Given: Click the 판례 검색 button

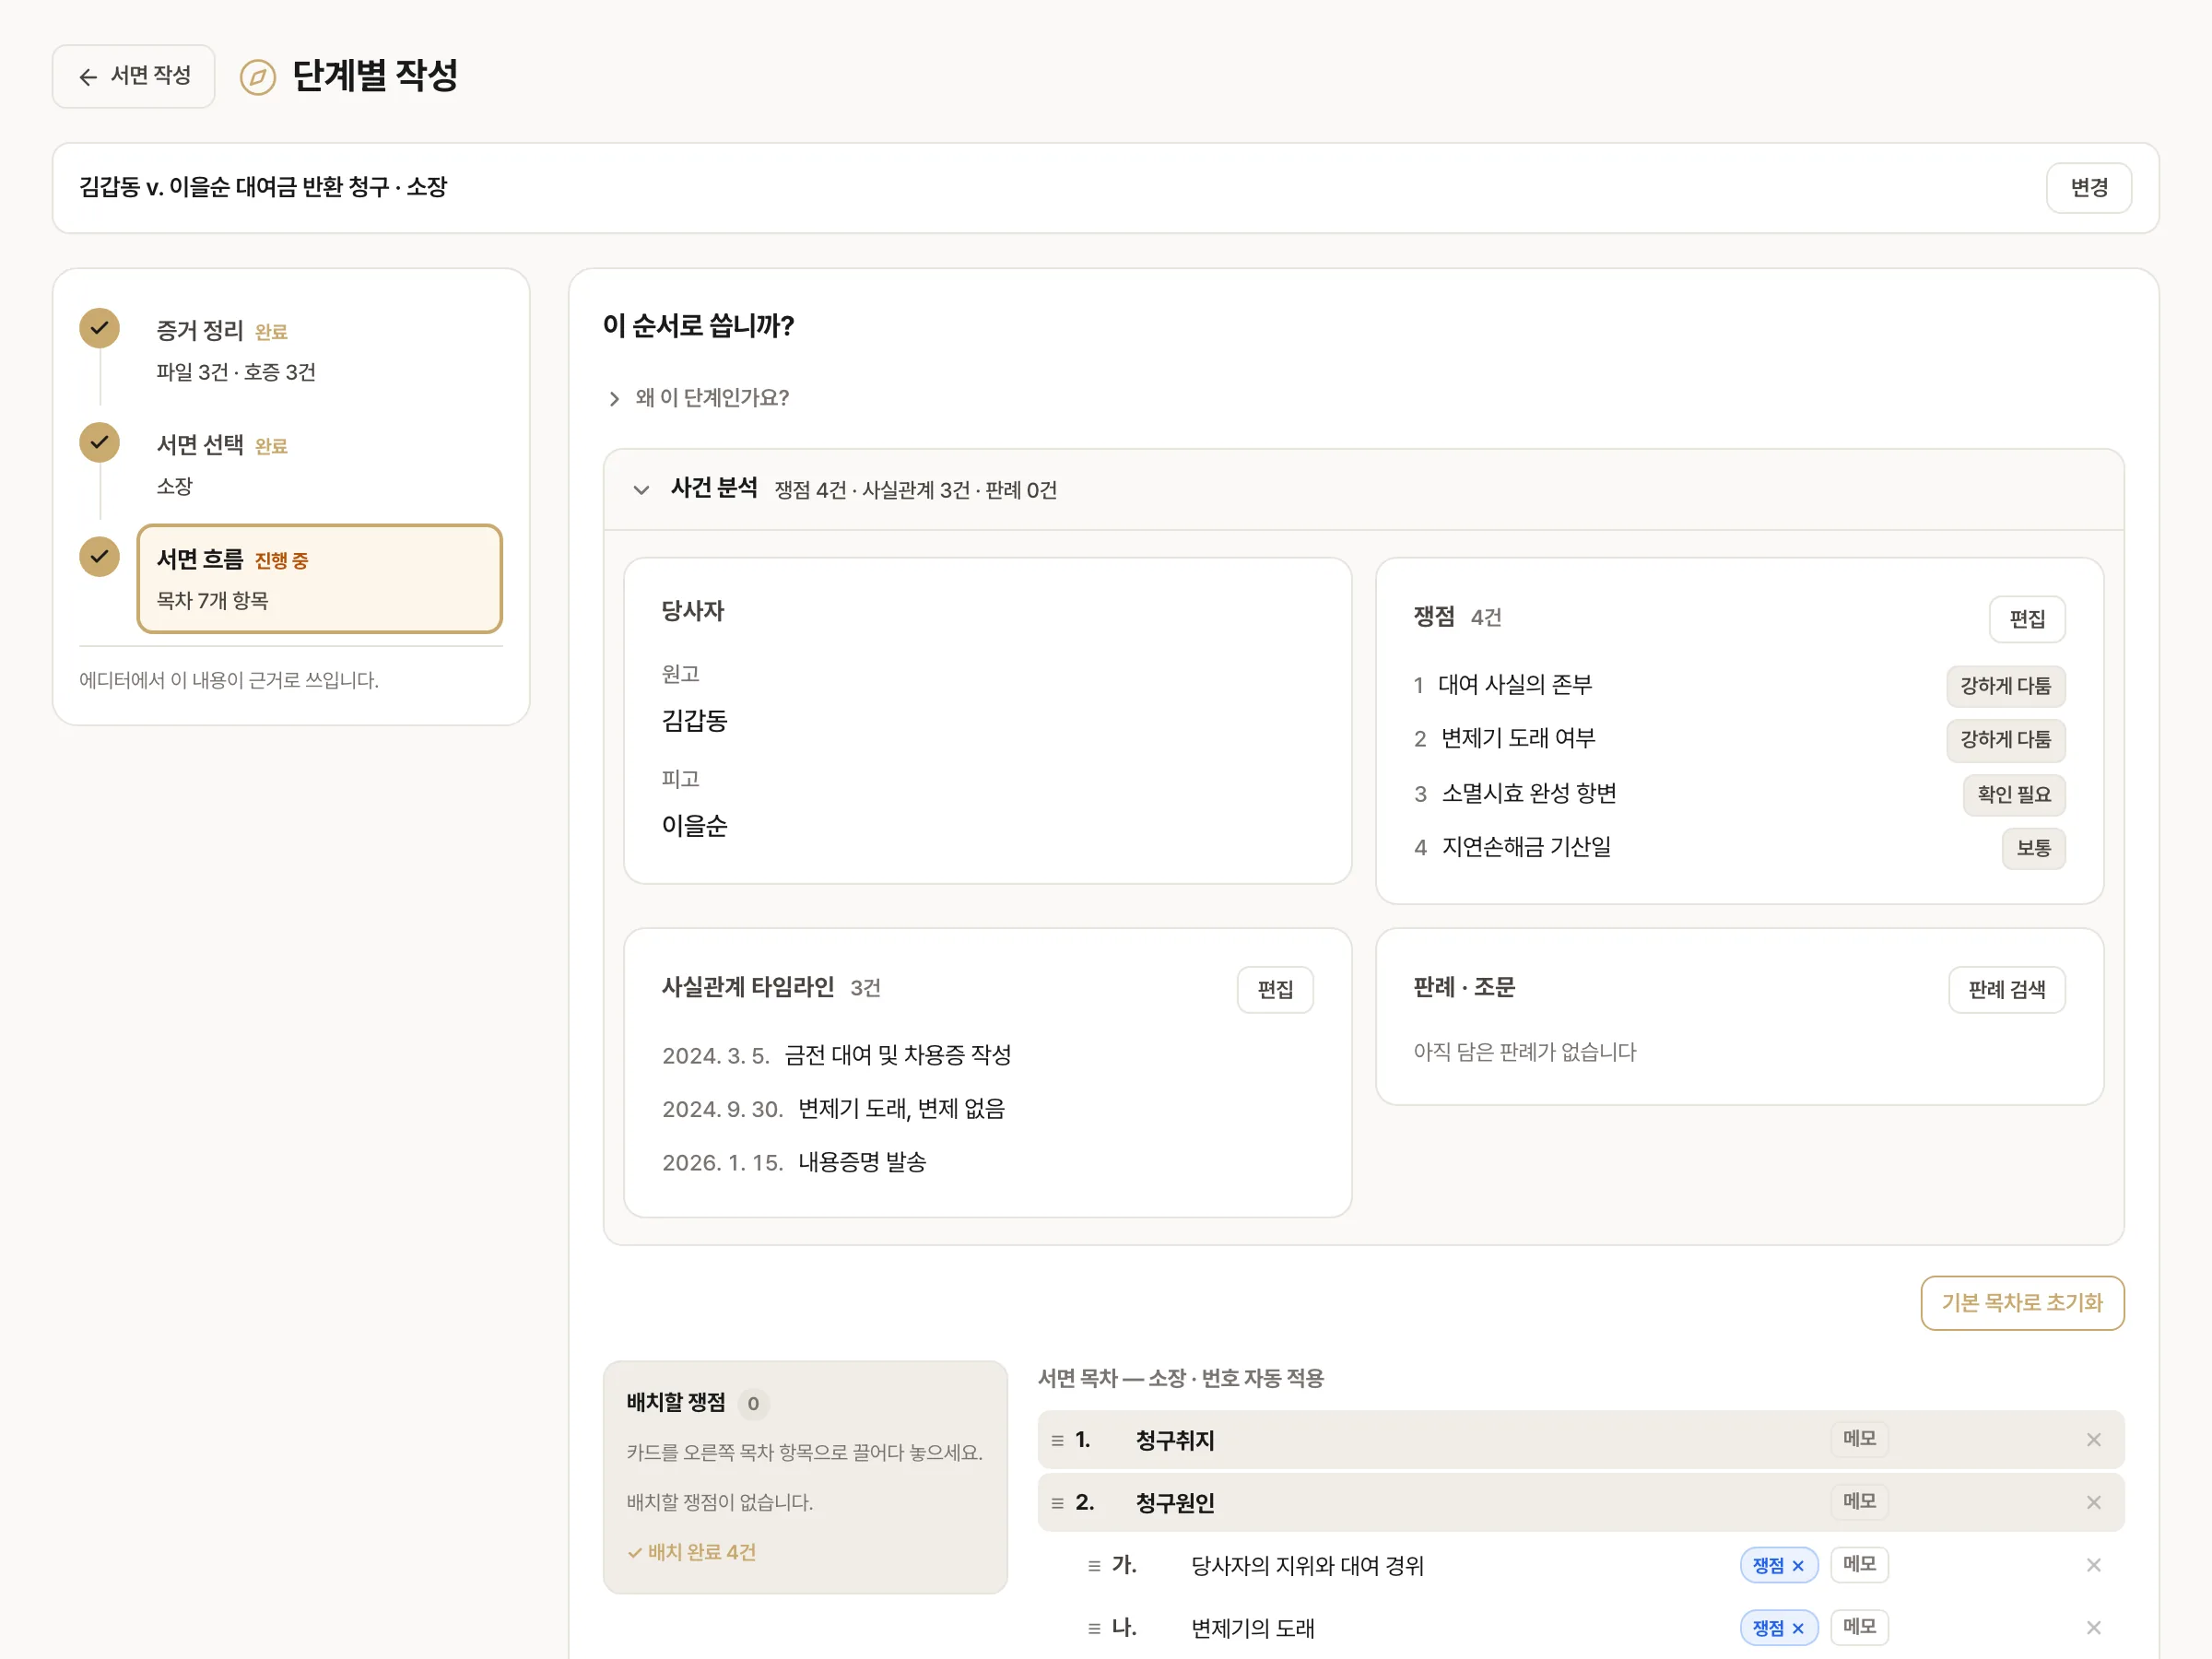Looking at the screenshot, I should 2006,989.
